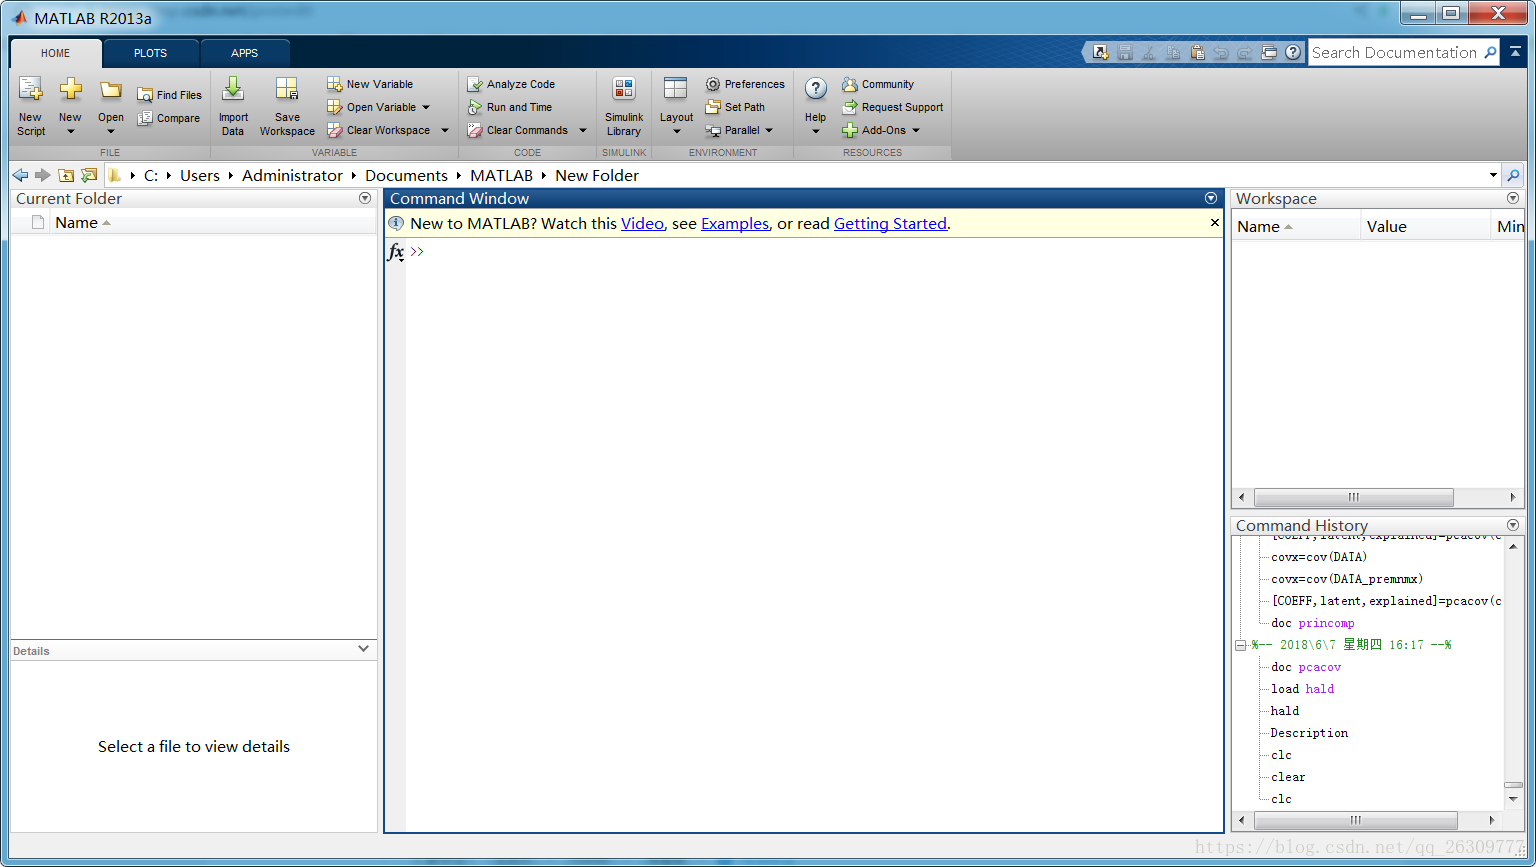This screenshot has width=1536, height=867.
Task: Click the Save Workspace icon
Action: [x=287, y=90]
